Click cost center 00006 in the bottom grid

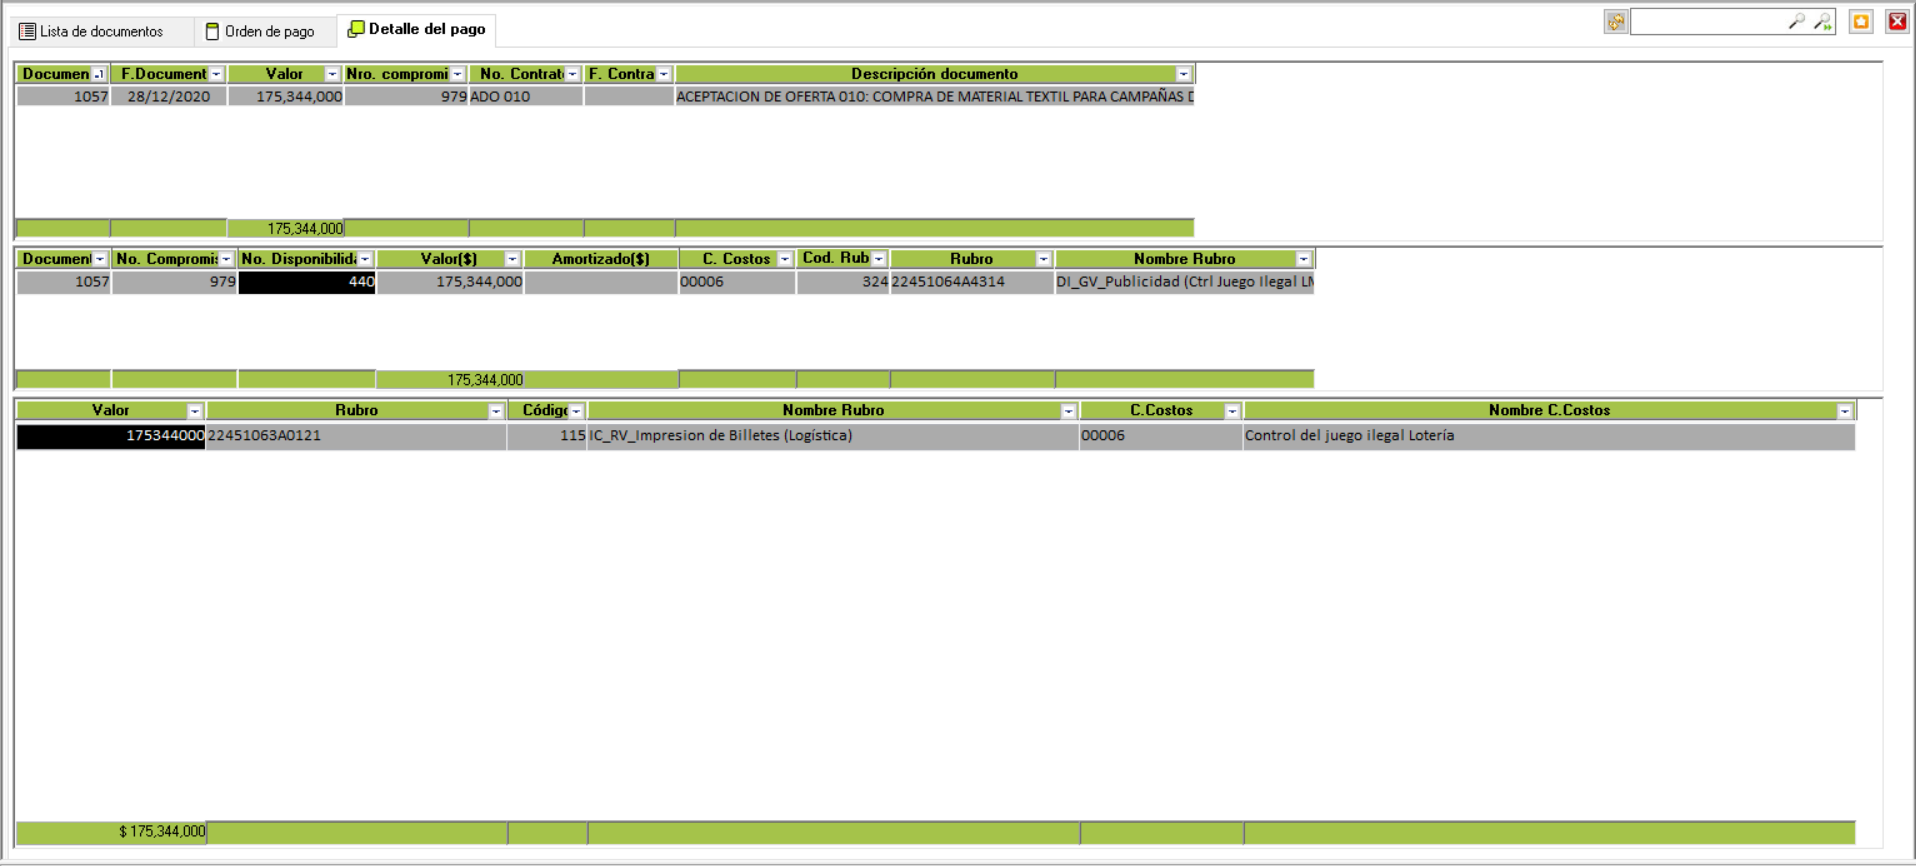(x=1161, y=436)
